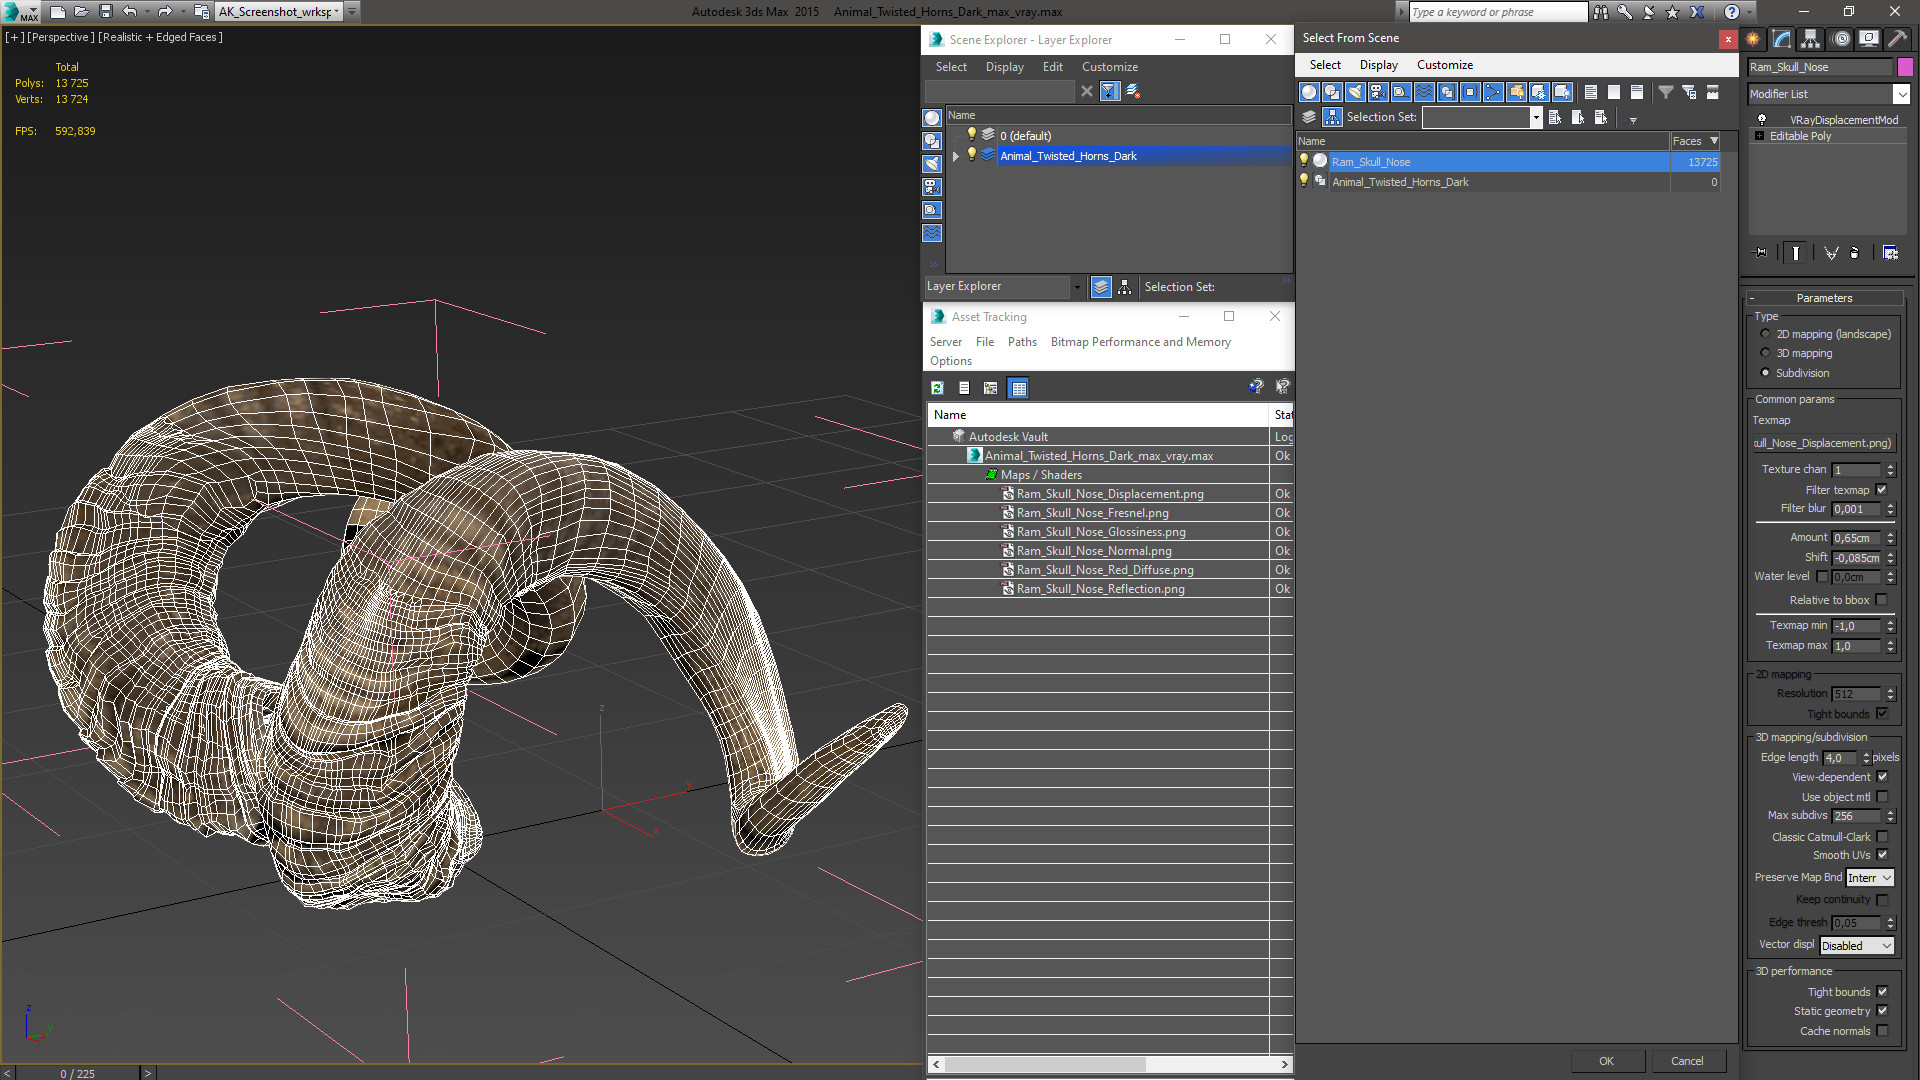
Task: Open the Hierarchy command panel tab
Action: point(1810,39)
